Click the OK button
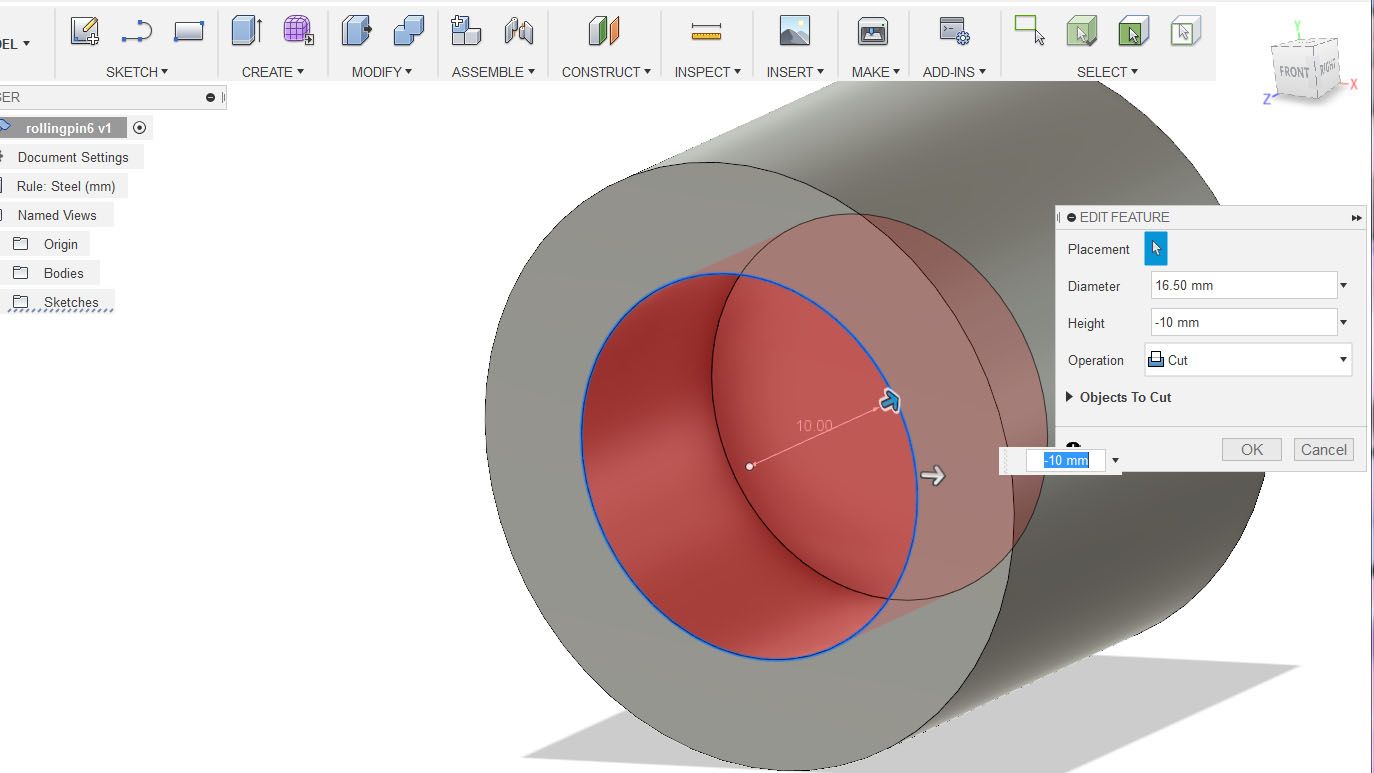This screenshot has width=1374, height=773. [x=1252, y=450]
